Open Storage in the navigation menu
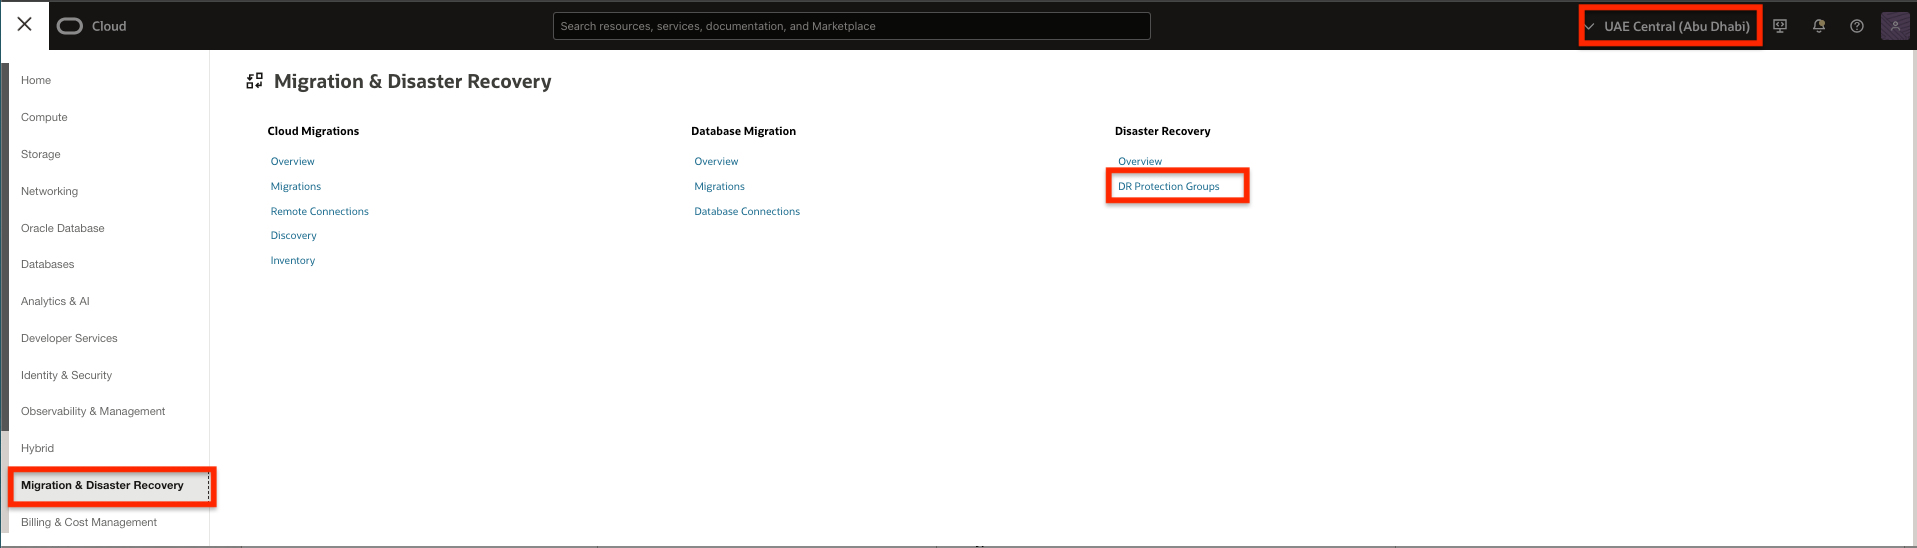1917x548 pixels. click(x=41, y=154)
